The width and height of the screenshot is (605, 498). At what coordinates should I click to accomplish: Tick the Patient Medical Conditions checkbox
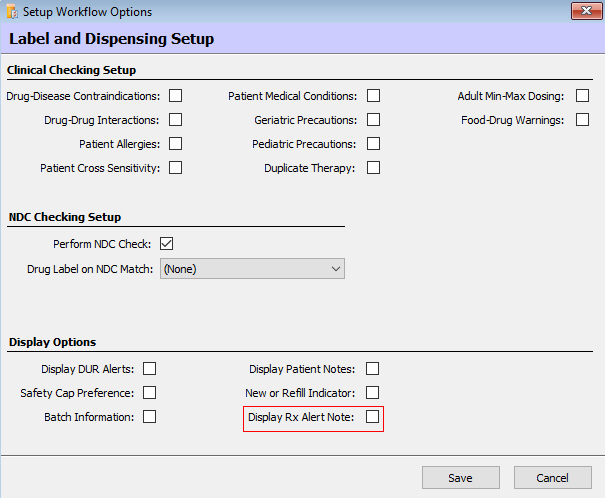click(373, 96)
